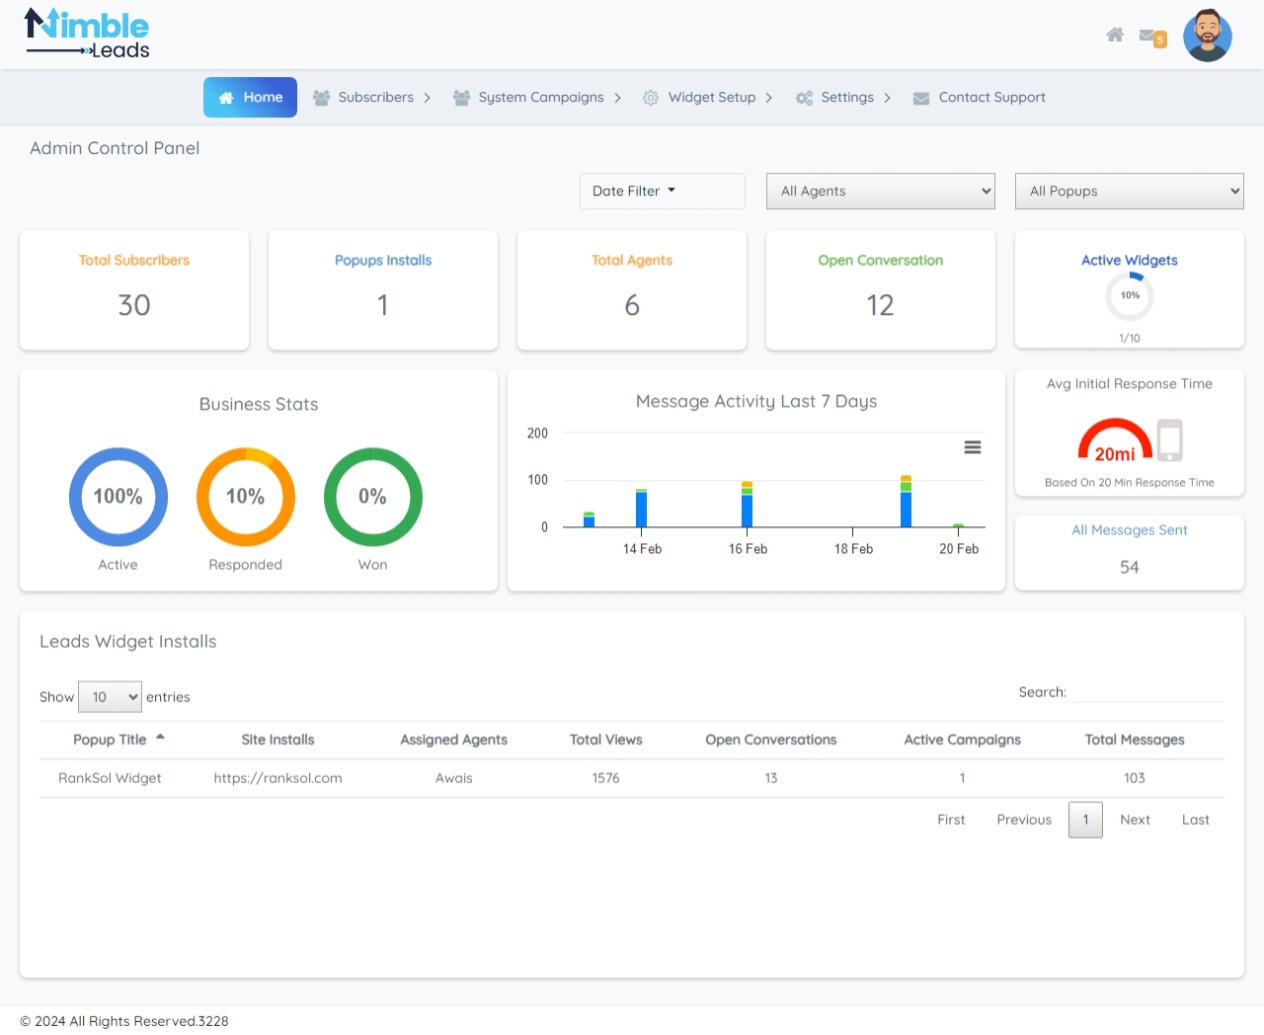
Task: Focus the Search input field
Action: pyautogui.click(x=1148, y=692)
